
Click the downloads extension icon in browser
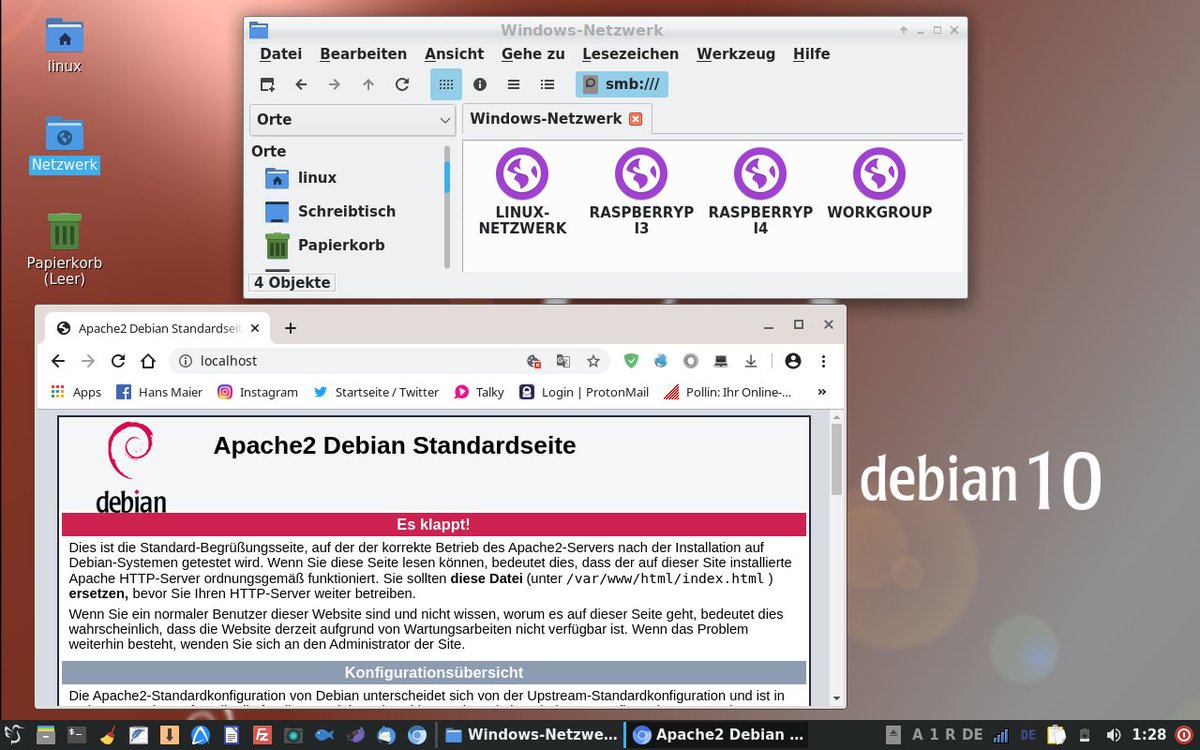751,361
